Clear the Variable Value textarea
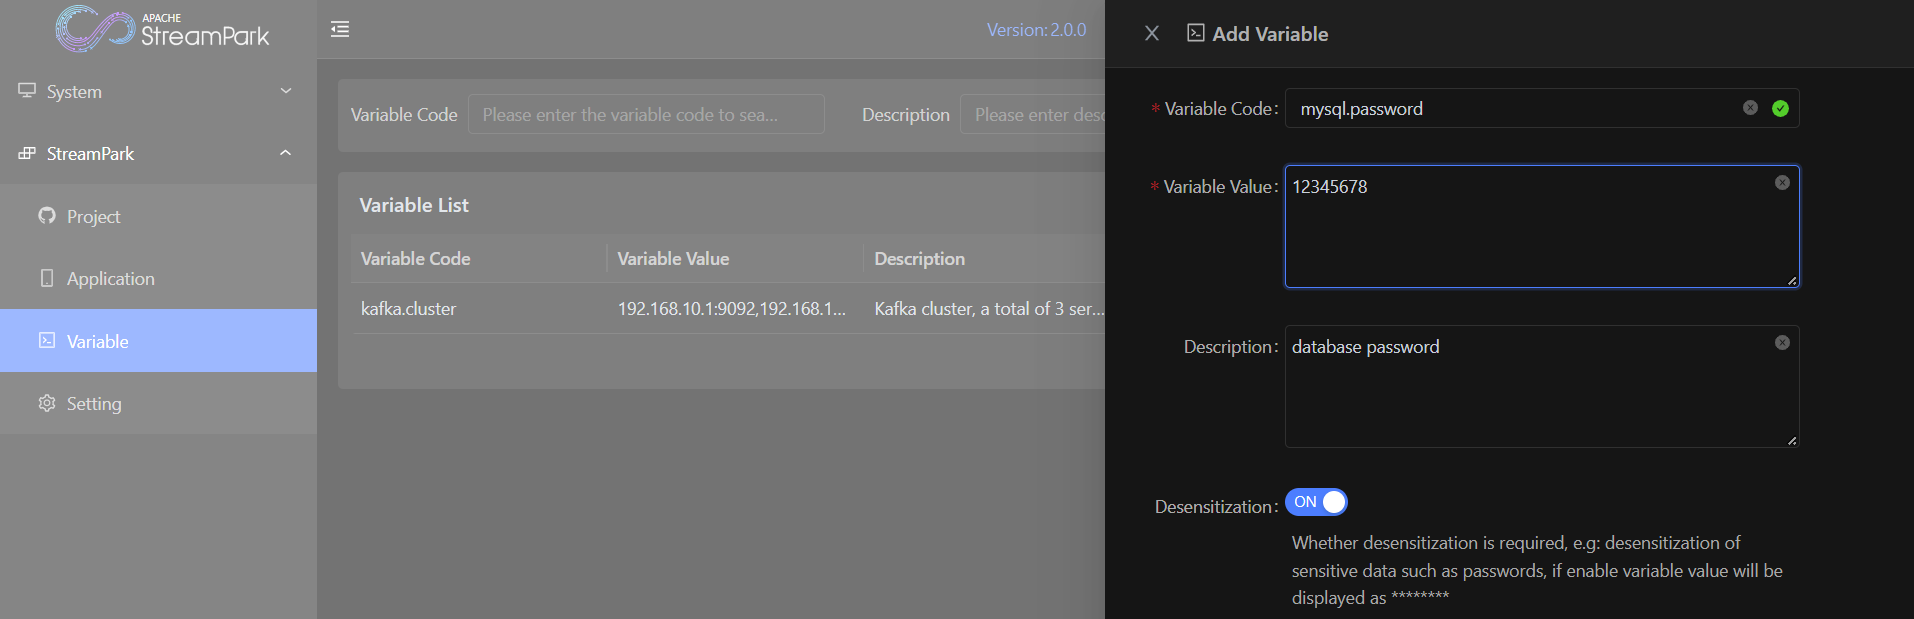 1782,182
